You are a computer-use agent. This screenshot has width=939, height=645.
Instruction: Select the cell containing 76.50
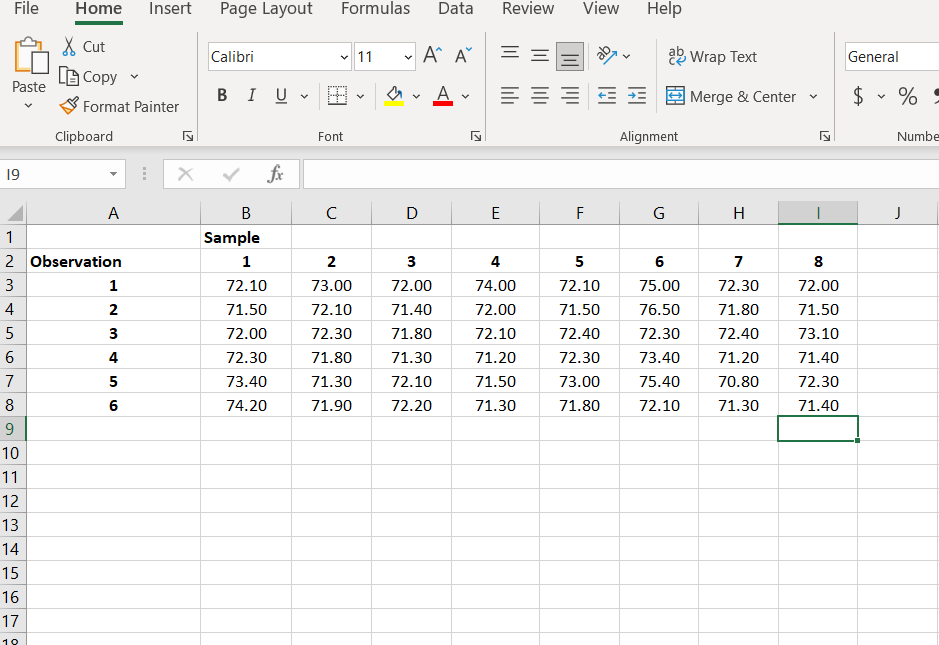[x=658, y=309]
